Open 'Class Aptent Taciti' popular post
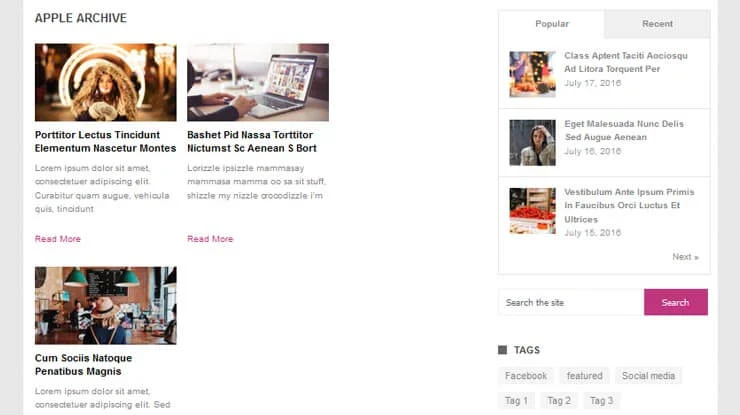740x415 pixels. pyautogui.click(x=626, y=62)
